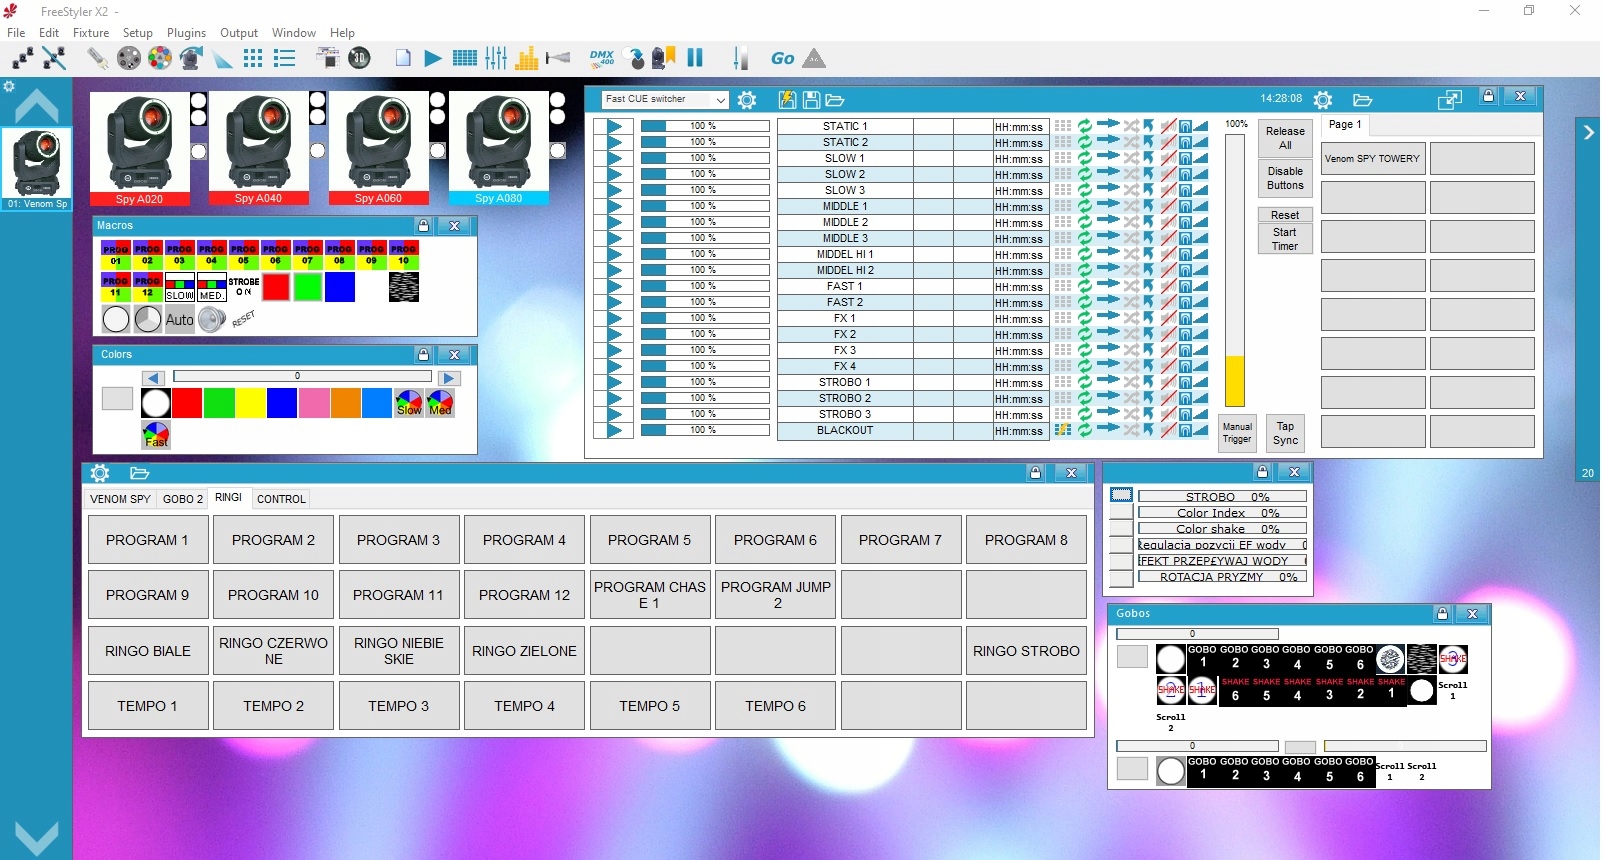Viewport: 1605px width, 860px height.
Task: Open the gobo wheel toolbar icon
Action: click(x=129, y=58)
